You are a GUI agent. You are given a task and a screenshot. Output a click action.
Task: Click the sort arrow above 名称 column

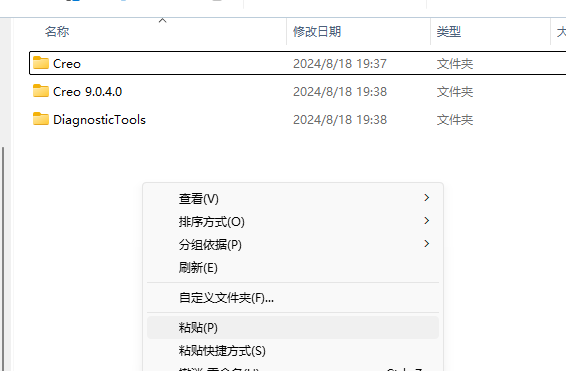pyautogui.click(x=162, y=21)
